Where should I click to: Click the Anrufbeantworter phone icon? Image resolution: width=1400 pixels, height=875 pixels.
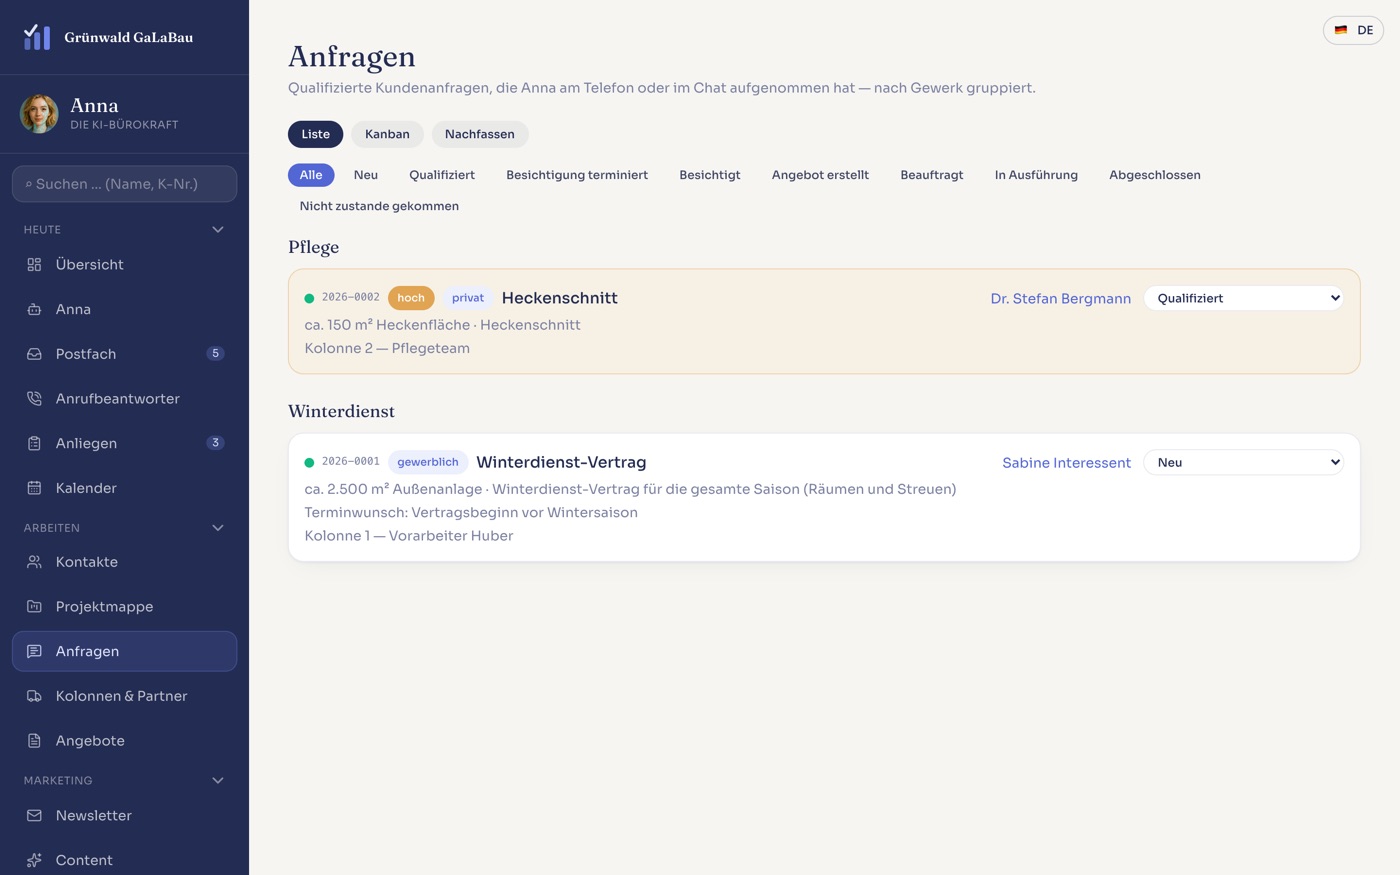[x=34, y=399]
